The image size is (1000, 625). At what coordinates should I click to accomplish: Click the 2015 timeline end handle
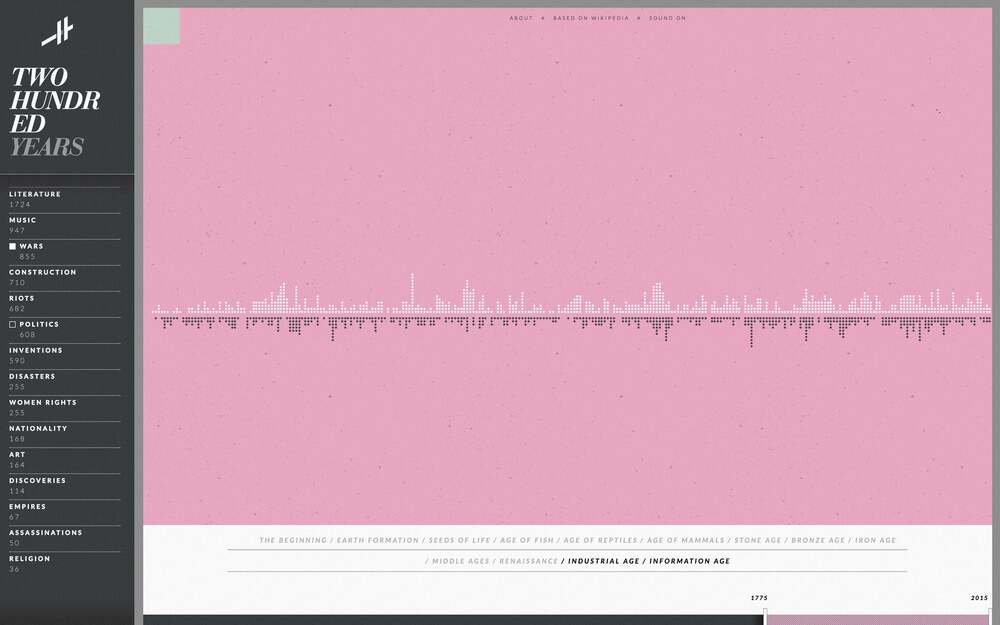click(x=990, y=612)
